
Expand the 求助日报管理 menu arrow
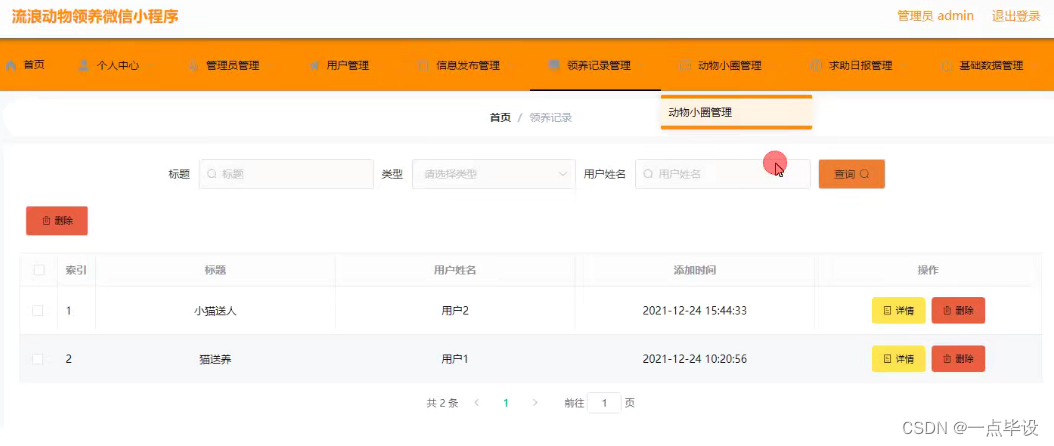pos(902,66)
